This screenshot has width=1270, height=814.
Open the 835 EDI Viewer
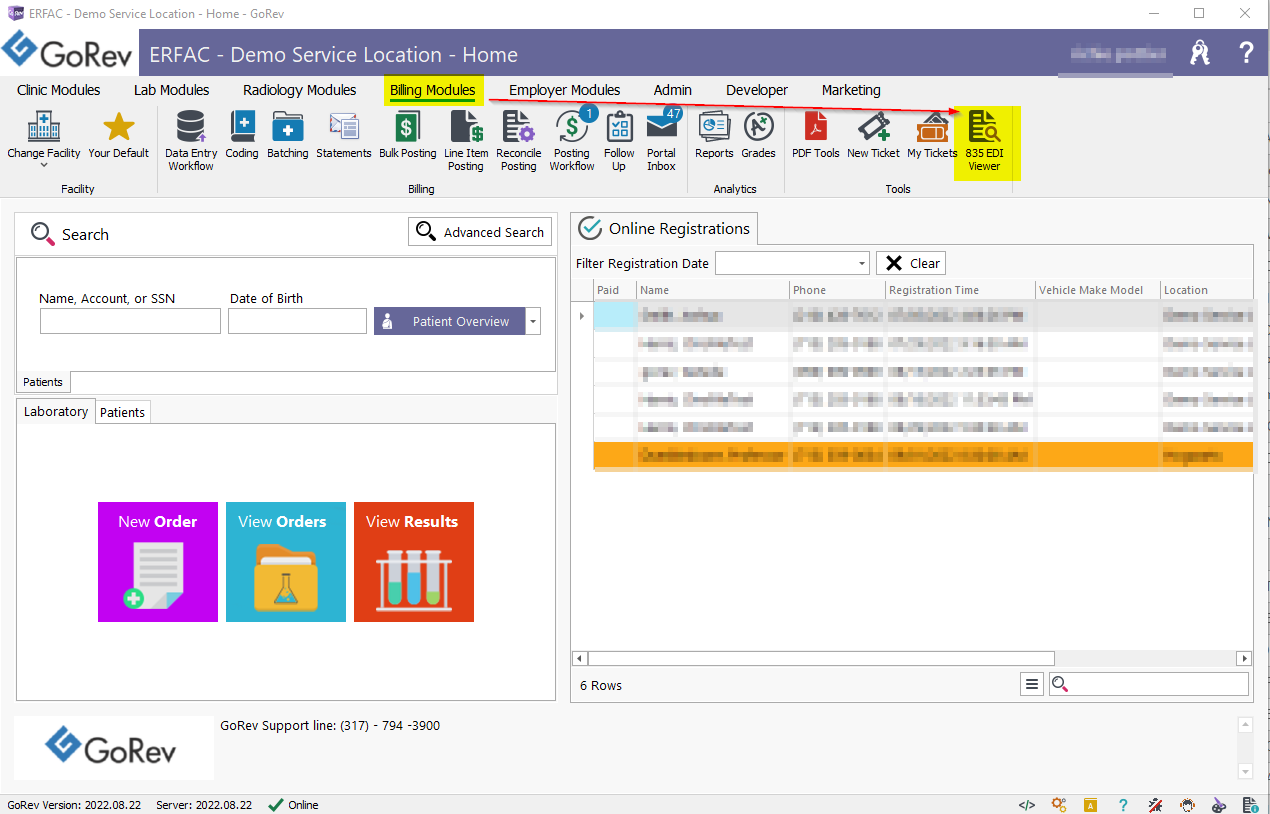(x=984, y=141)
